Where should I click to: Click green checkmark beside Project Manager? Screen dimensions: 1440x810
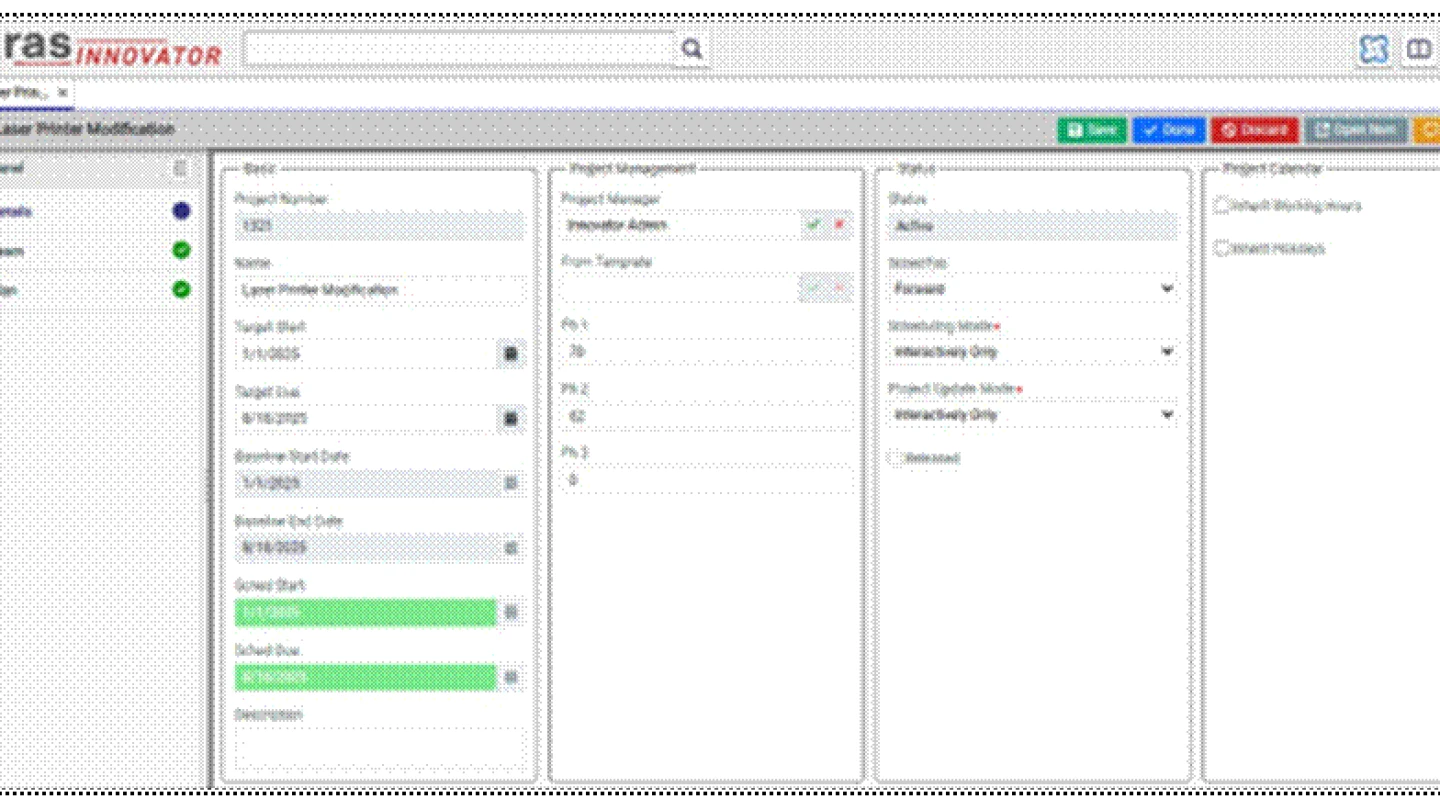click(813, 225)
